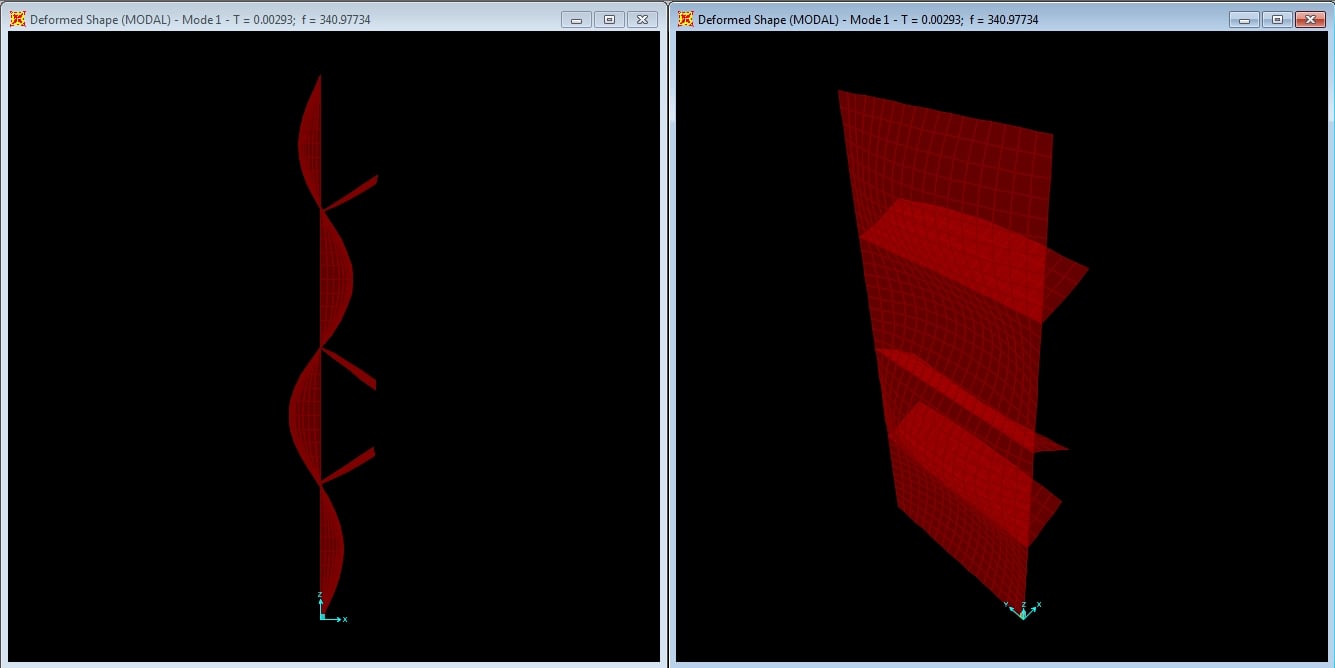Click the app icon in right window title bar

pyautogui.click(x=686, y=19)
